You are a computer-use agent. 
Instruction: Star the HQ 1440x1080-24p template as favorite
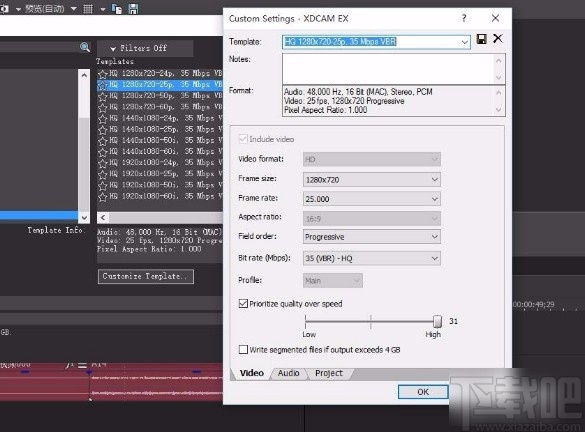[x=103, y=119]
